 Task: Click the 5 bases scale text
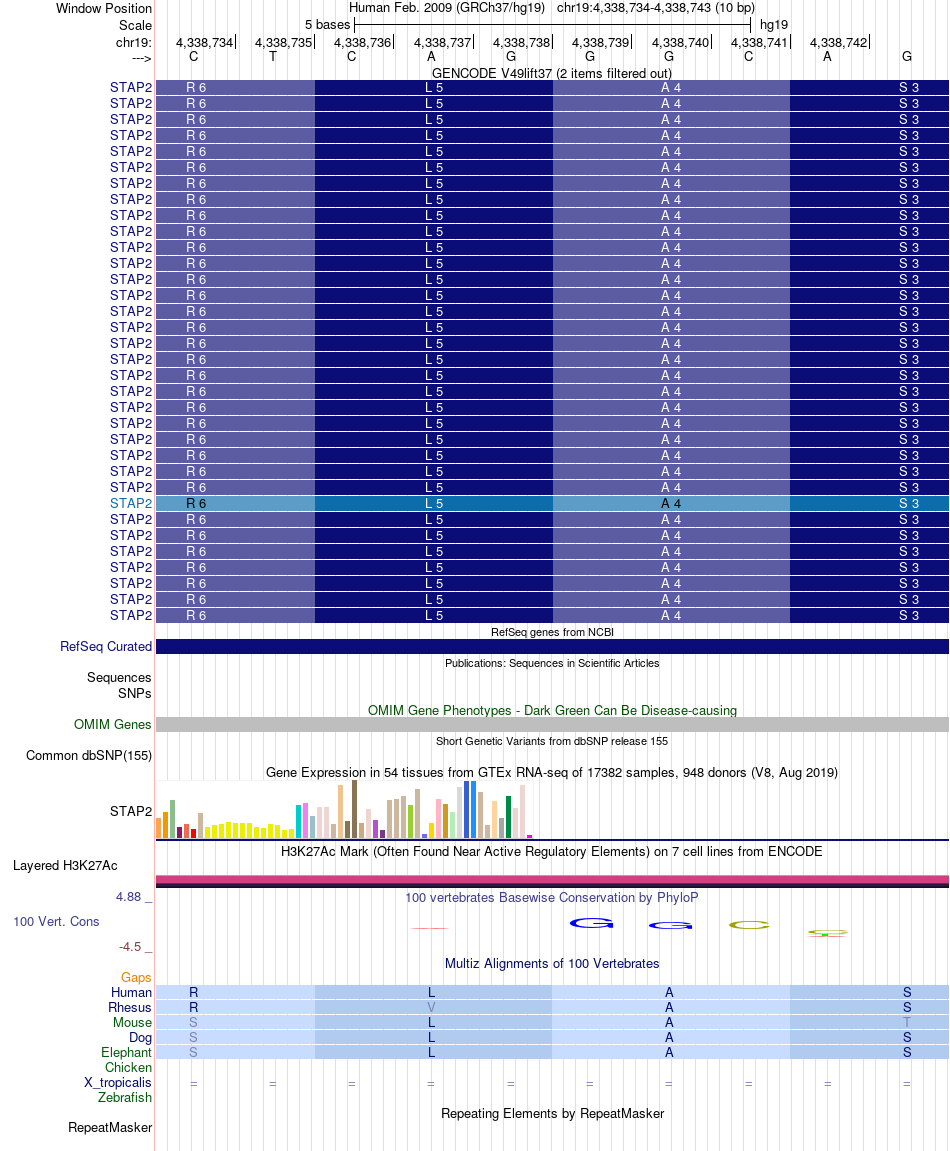tap(327, 25)
